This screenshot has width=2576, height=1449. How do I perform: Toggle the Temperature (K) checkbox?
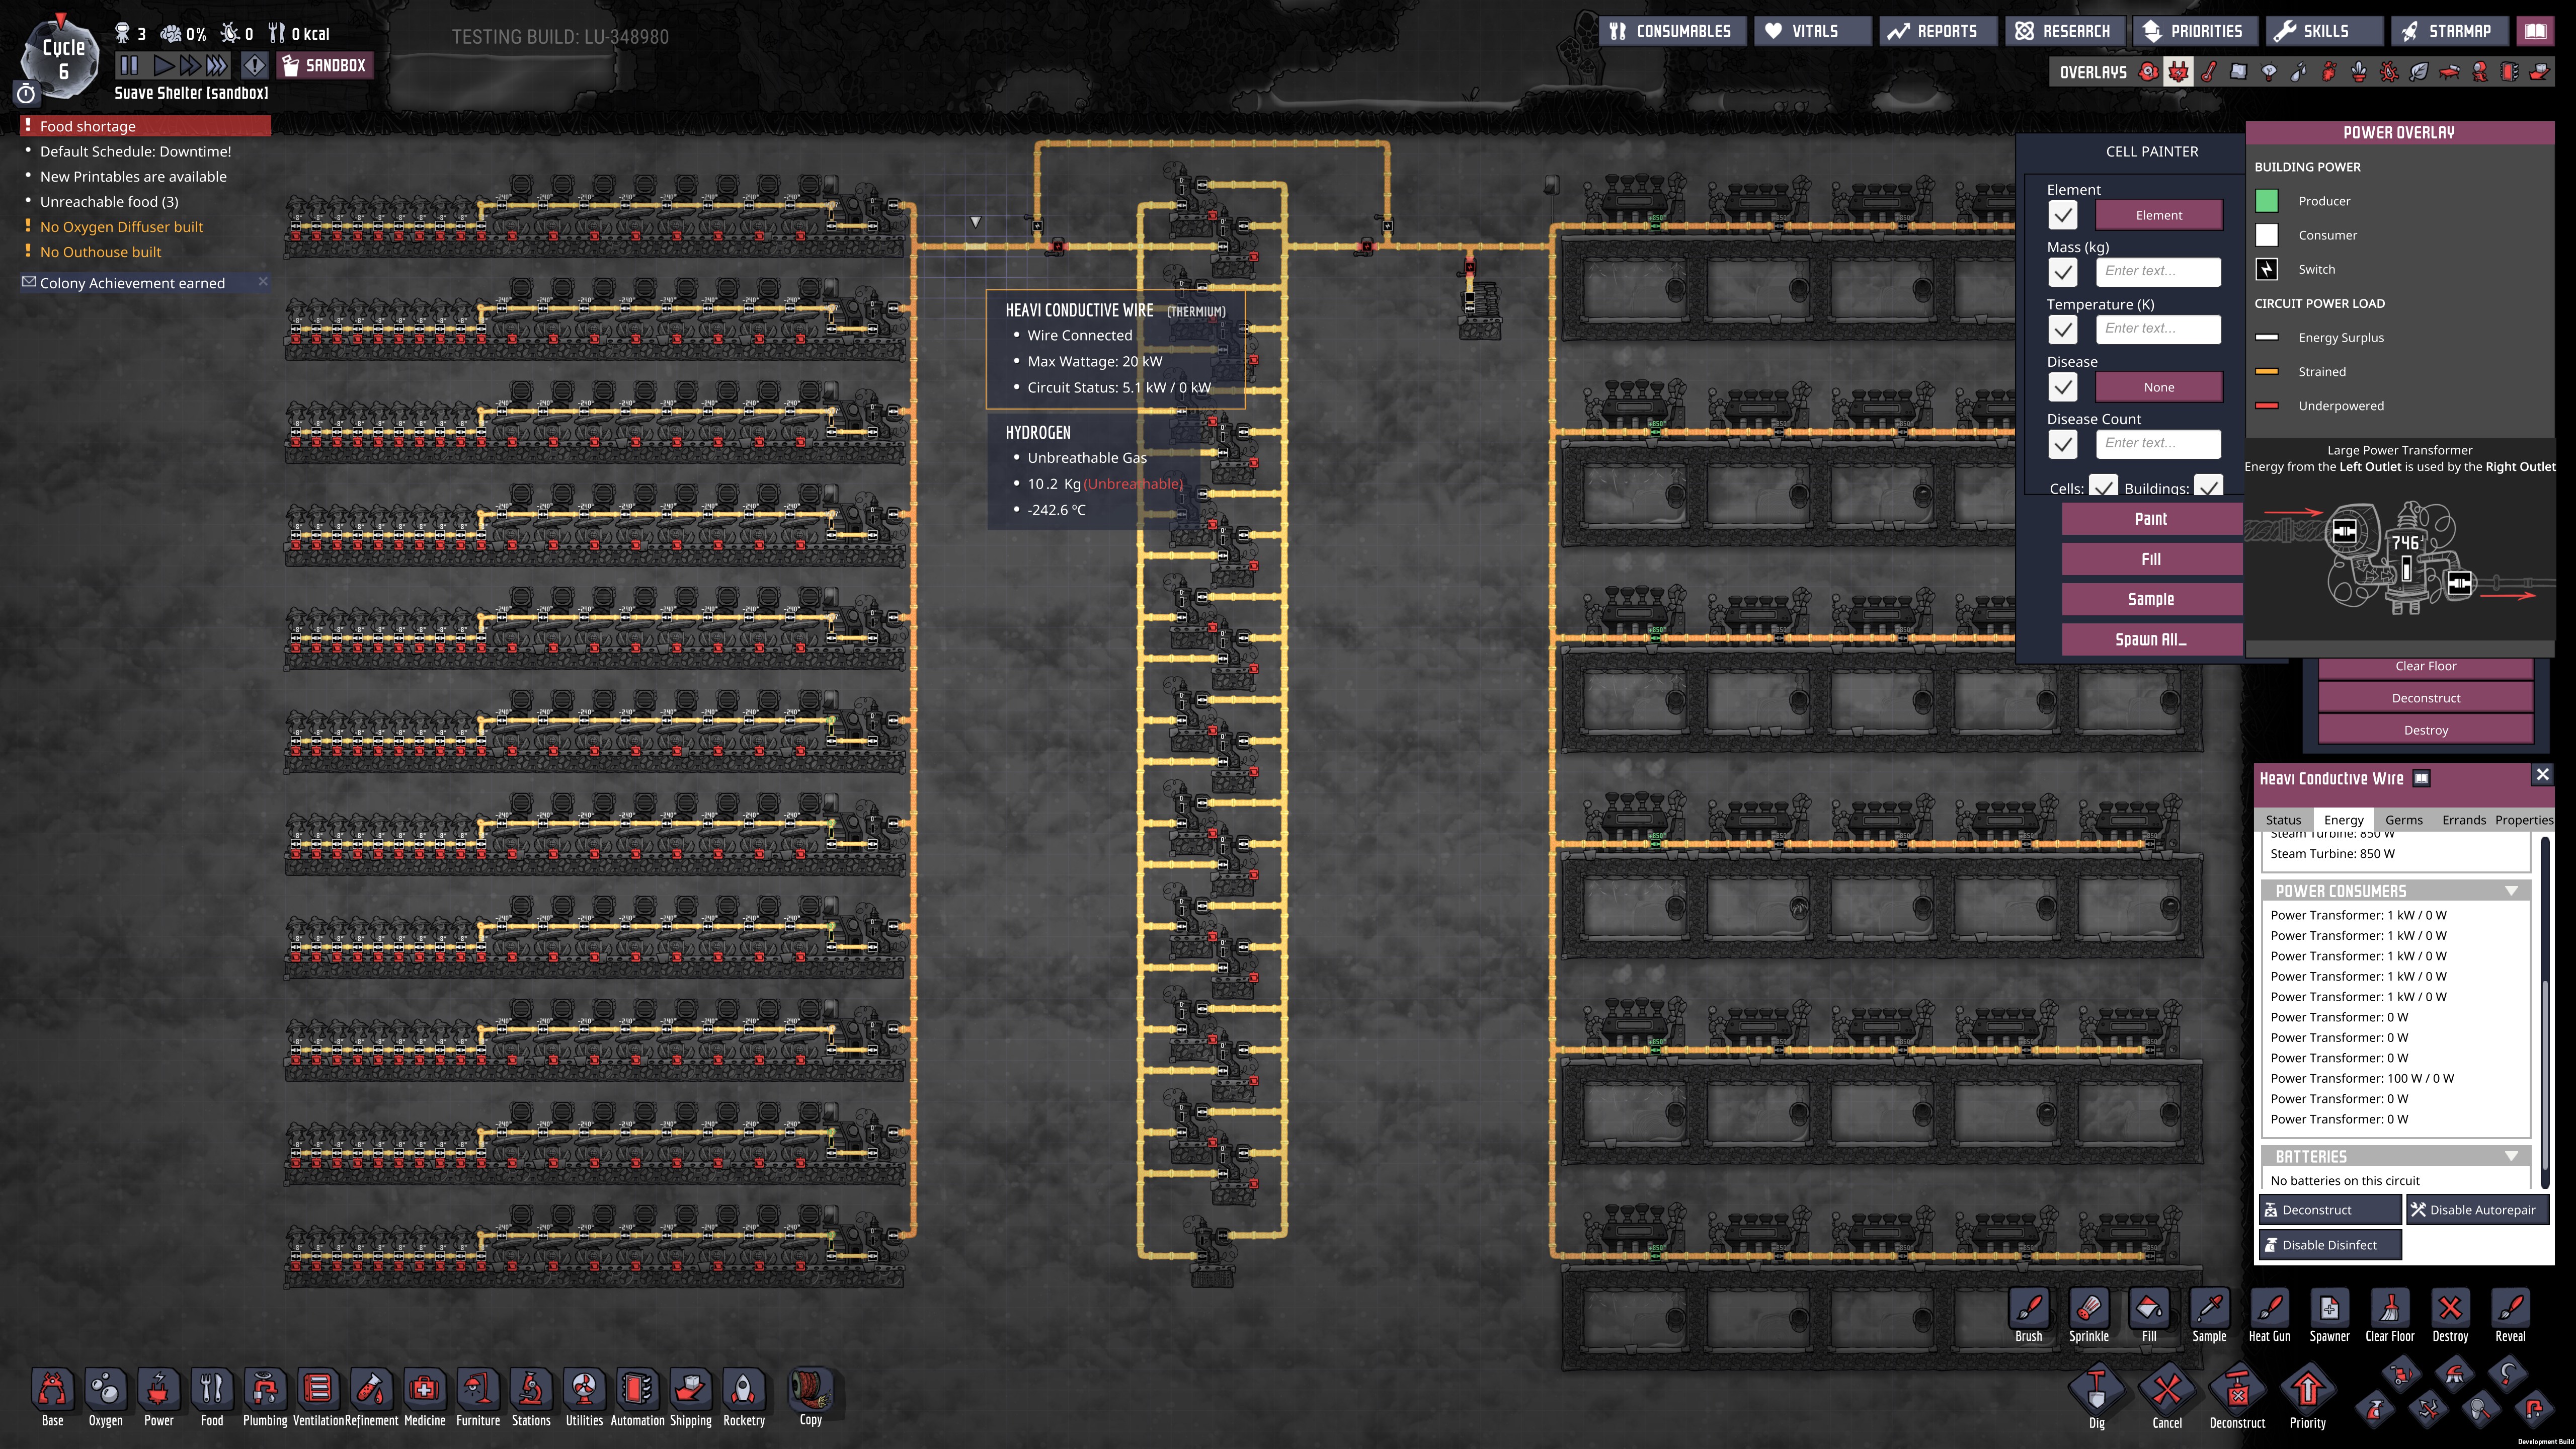[2062, 329]
